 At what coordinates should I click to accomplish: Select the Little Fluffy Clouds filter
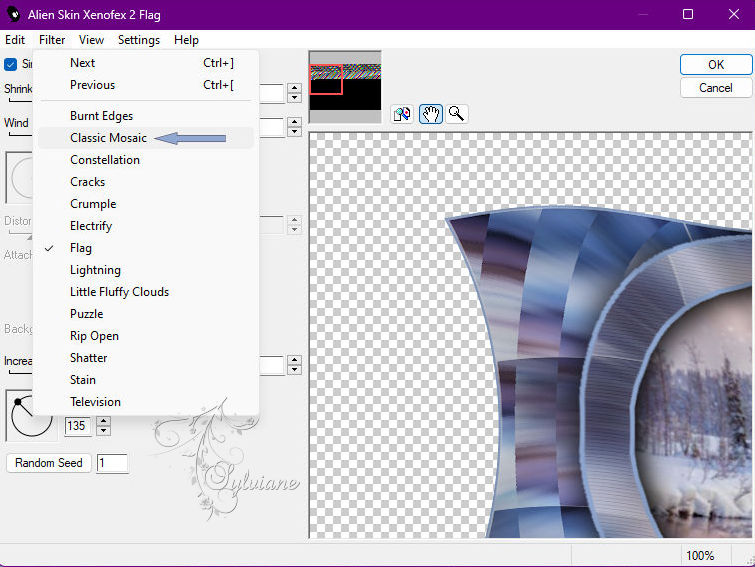(146, 292)
